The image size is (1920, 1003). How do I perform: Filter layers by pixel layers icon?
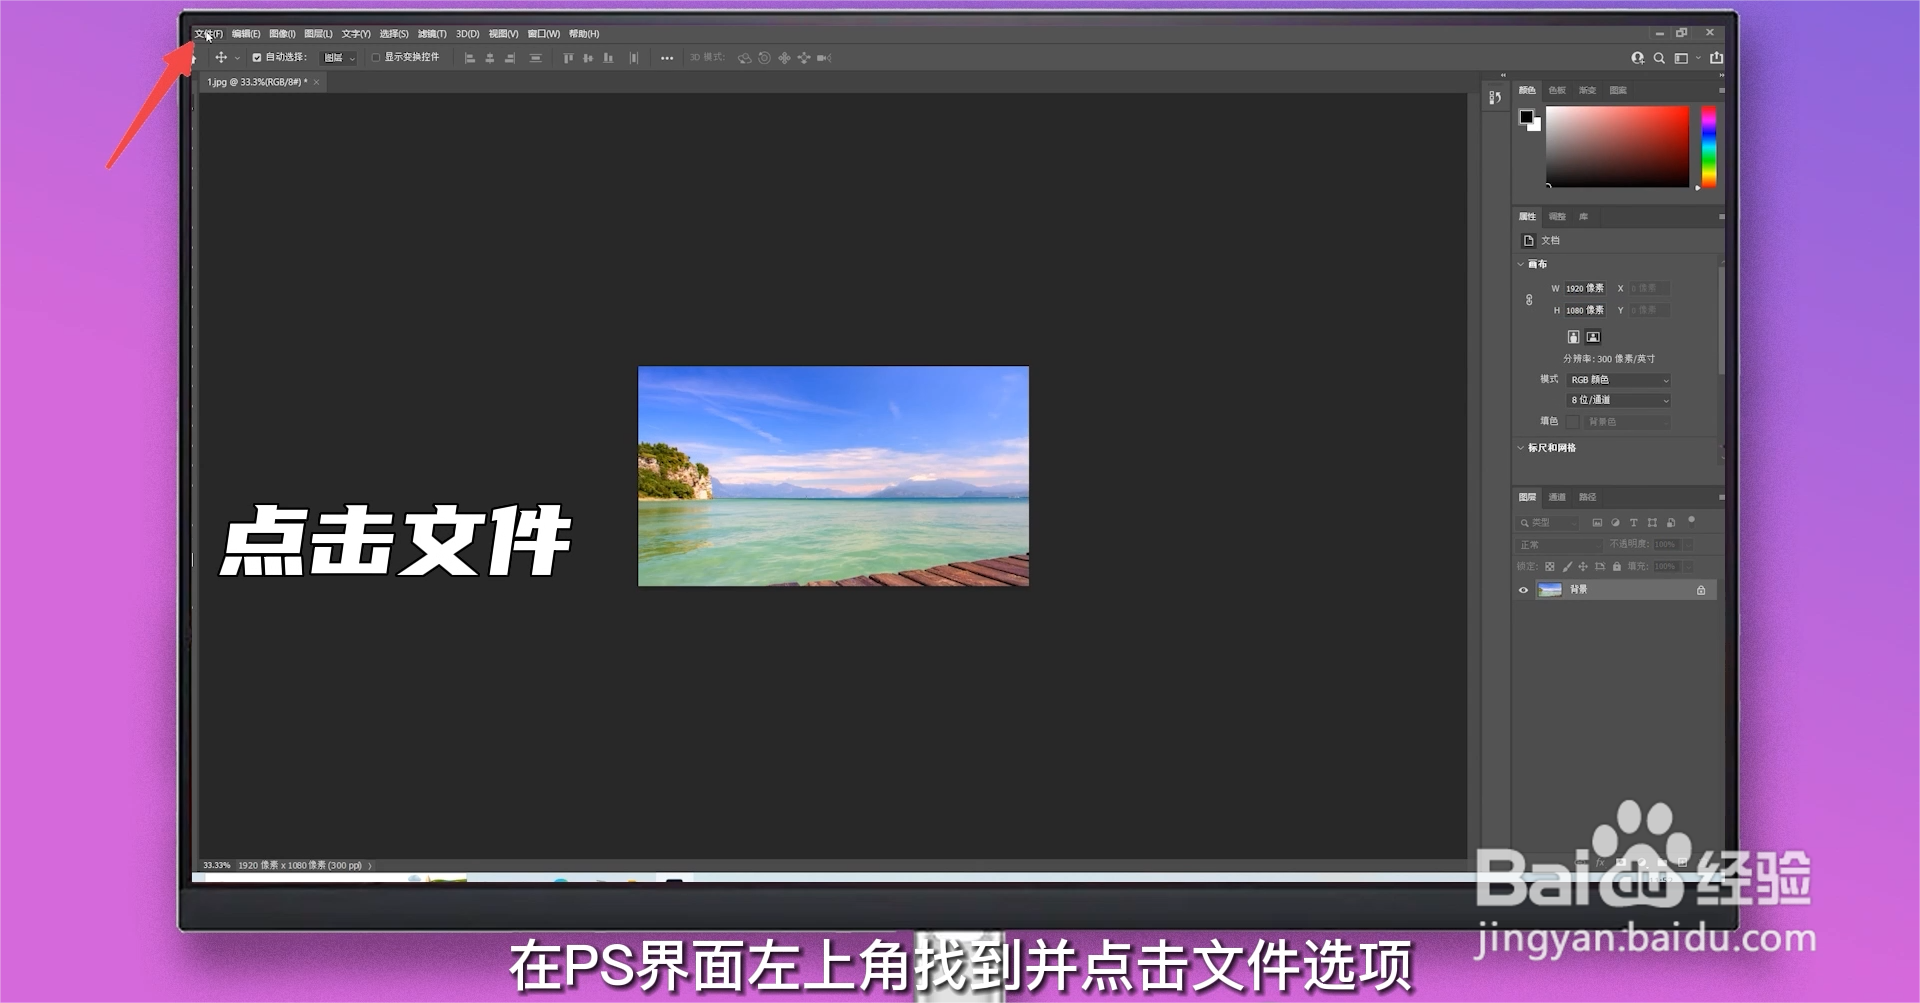(x=1597, y=523)
